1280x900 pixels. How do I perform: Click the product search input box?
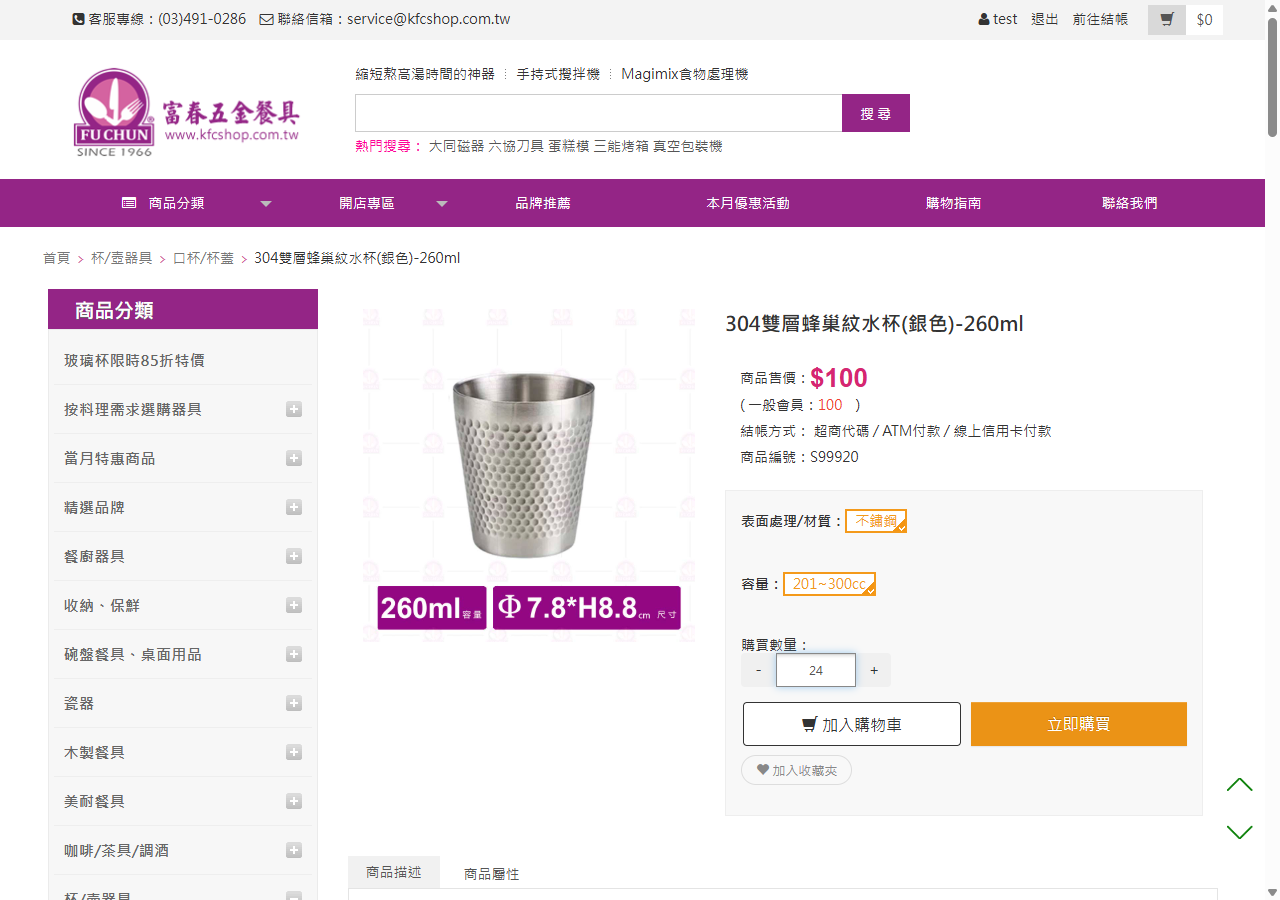[x=599, y=113]
